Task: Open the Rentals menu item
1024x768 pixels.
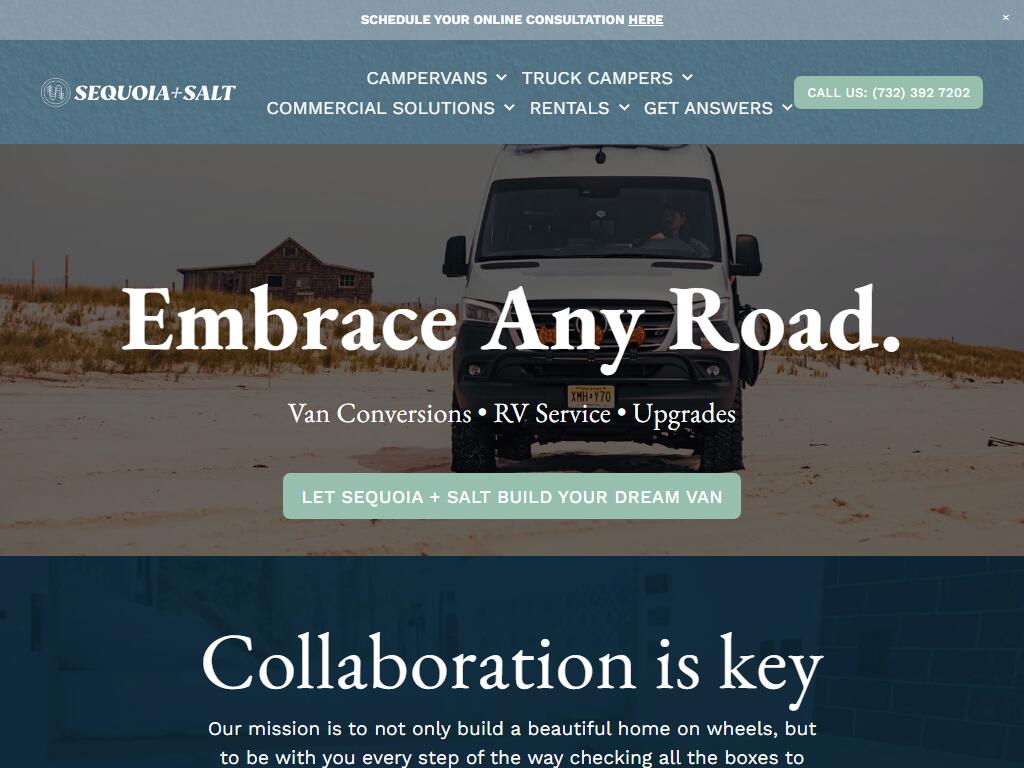Action: click(569, 108)
